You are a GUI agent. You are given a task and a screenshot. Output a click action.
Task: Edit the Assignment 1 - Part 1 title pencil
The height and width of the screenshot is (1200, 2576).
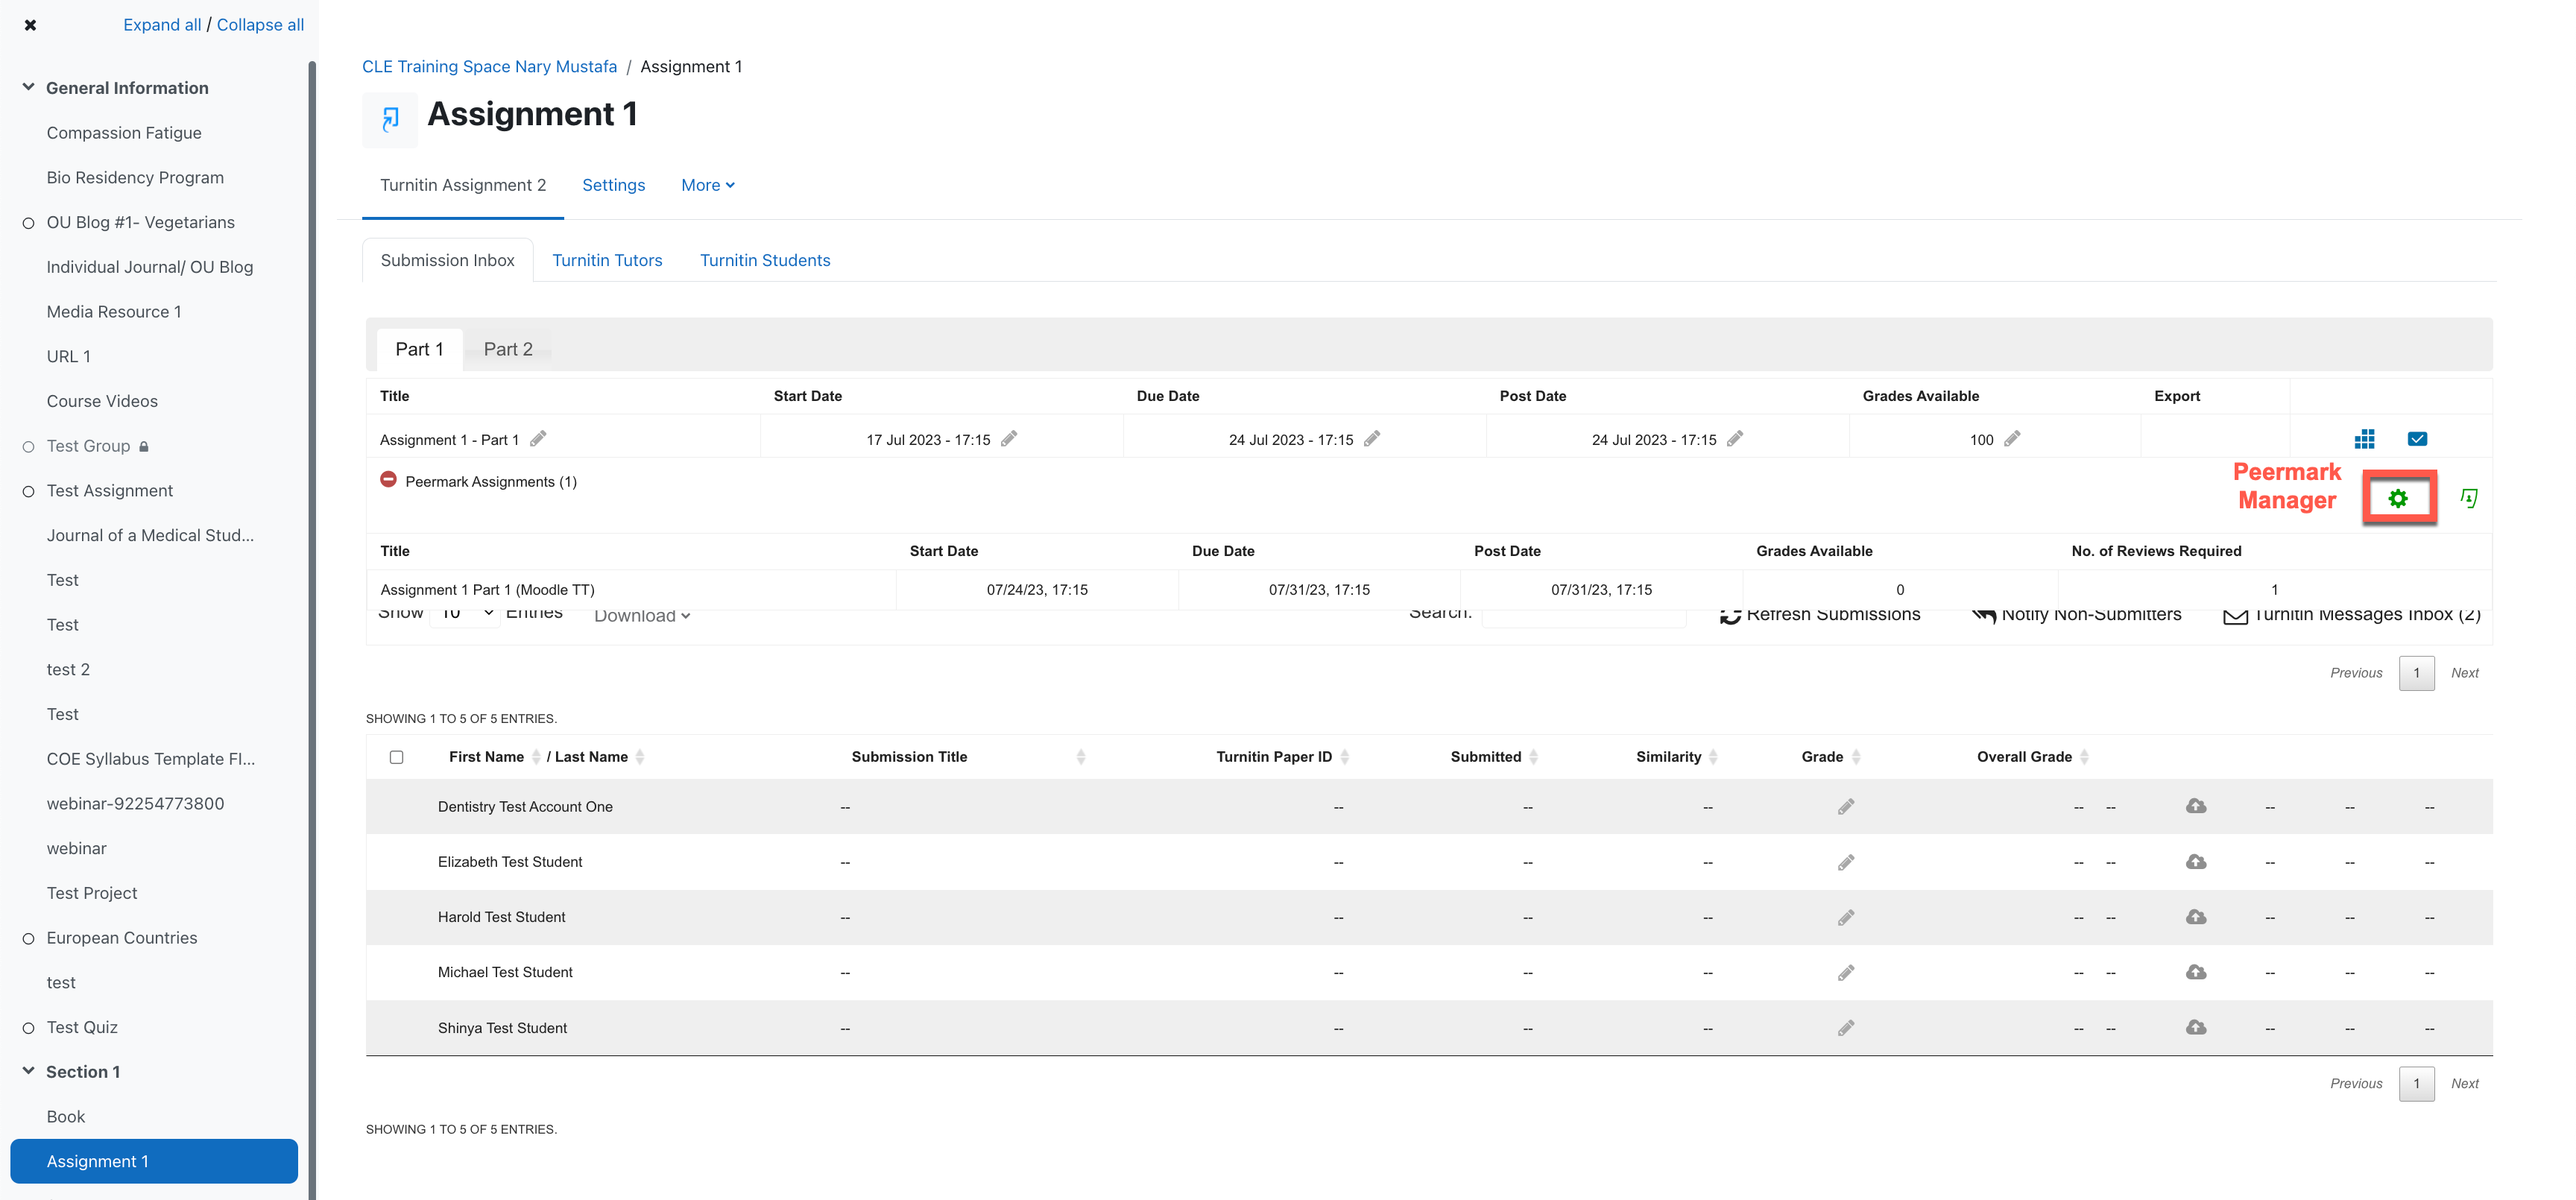[x=538, y=439]
